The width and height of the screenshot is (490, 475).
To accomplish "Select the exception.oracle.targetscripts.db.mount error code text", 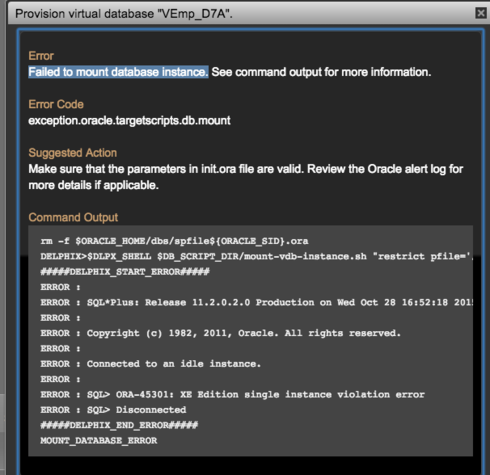I will click(129, 121).
